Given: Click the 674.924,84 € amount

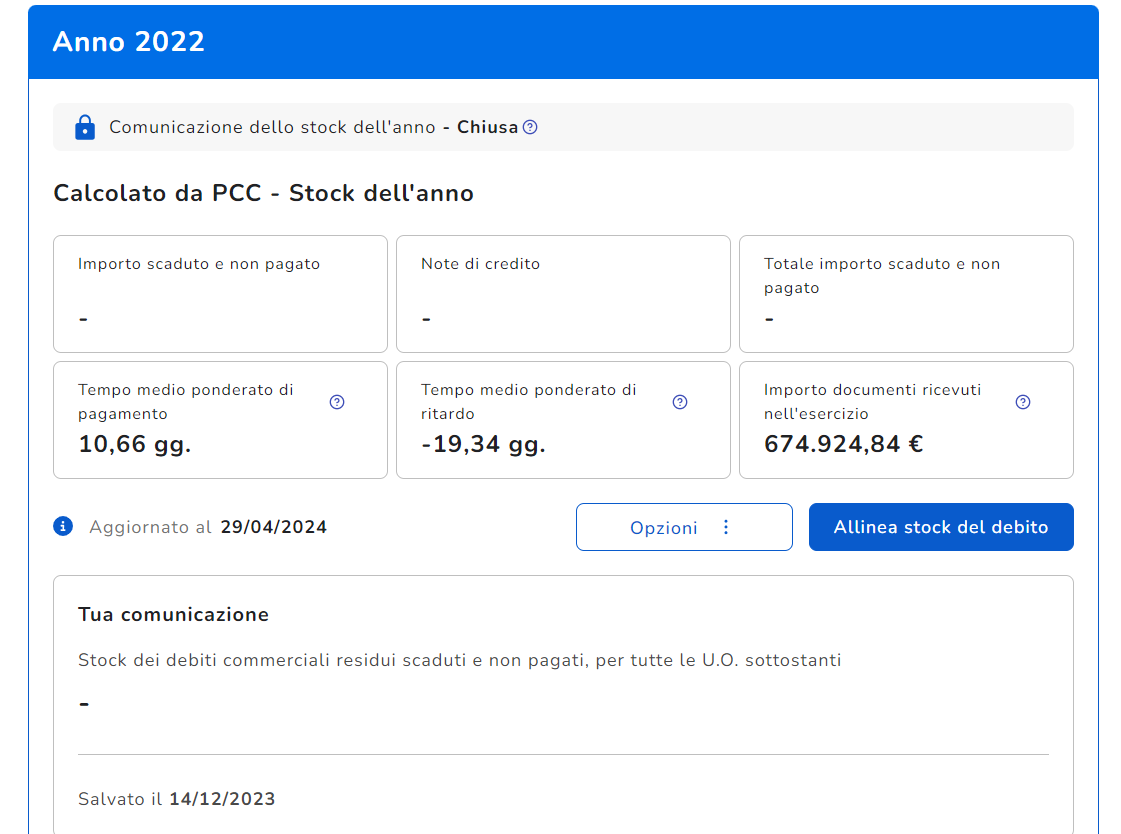Looking at the screenshot, I should click(x=843, y=444).
